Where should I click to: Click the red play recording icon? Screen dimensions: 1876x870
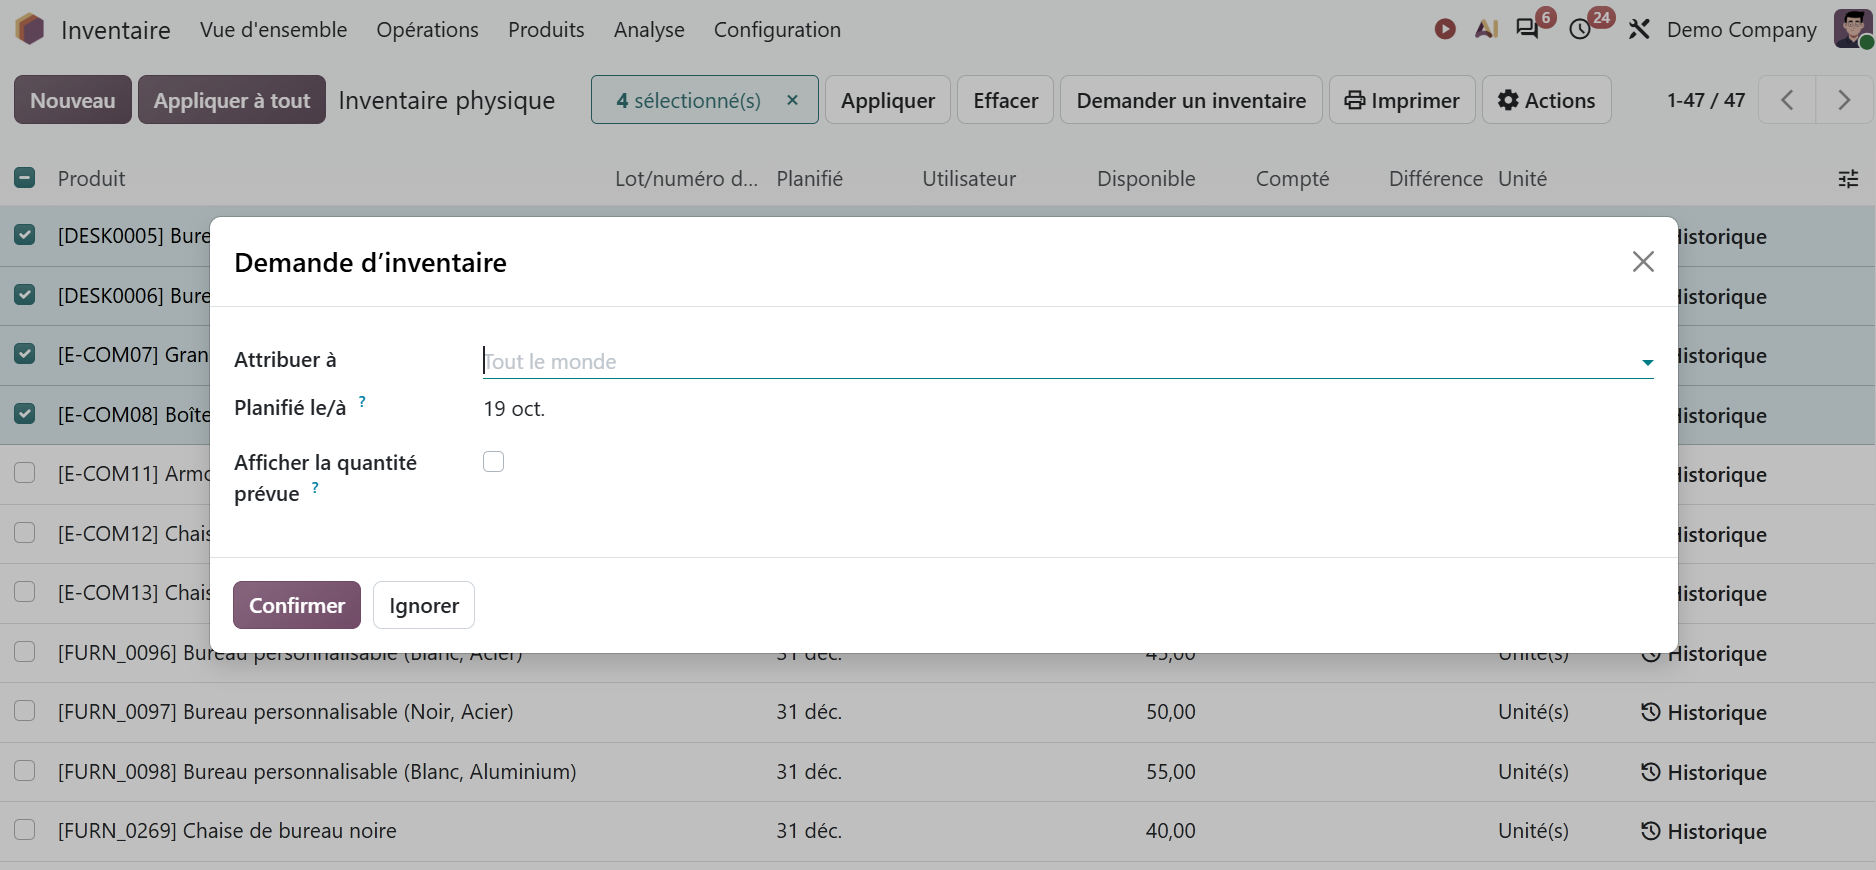pos(1445,29)
